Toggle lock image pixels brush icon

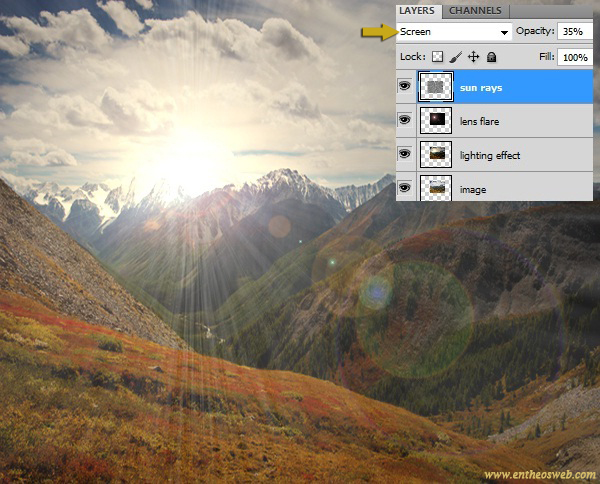pos(456,57)
